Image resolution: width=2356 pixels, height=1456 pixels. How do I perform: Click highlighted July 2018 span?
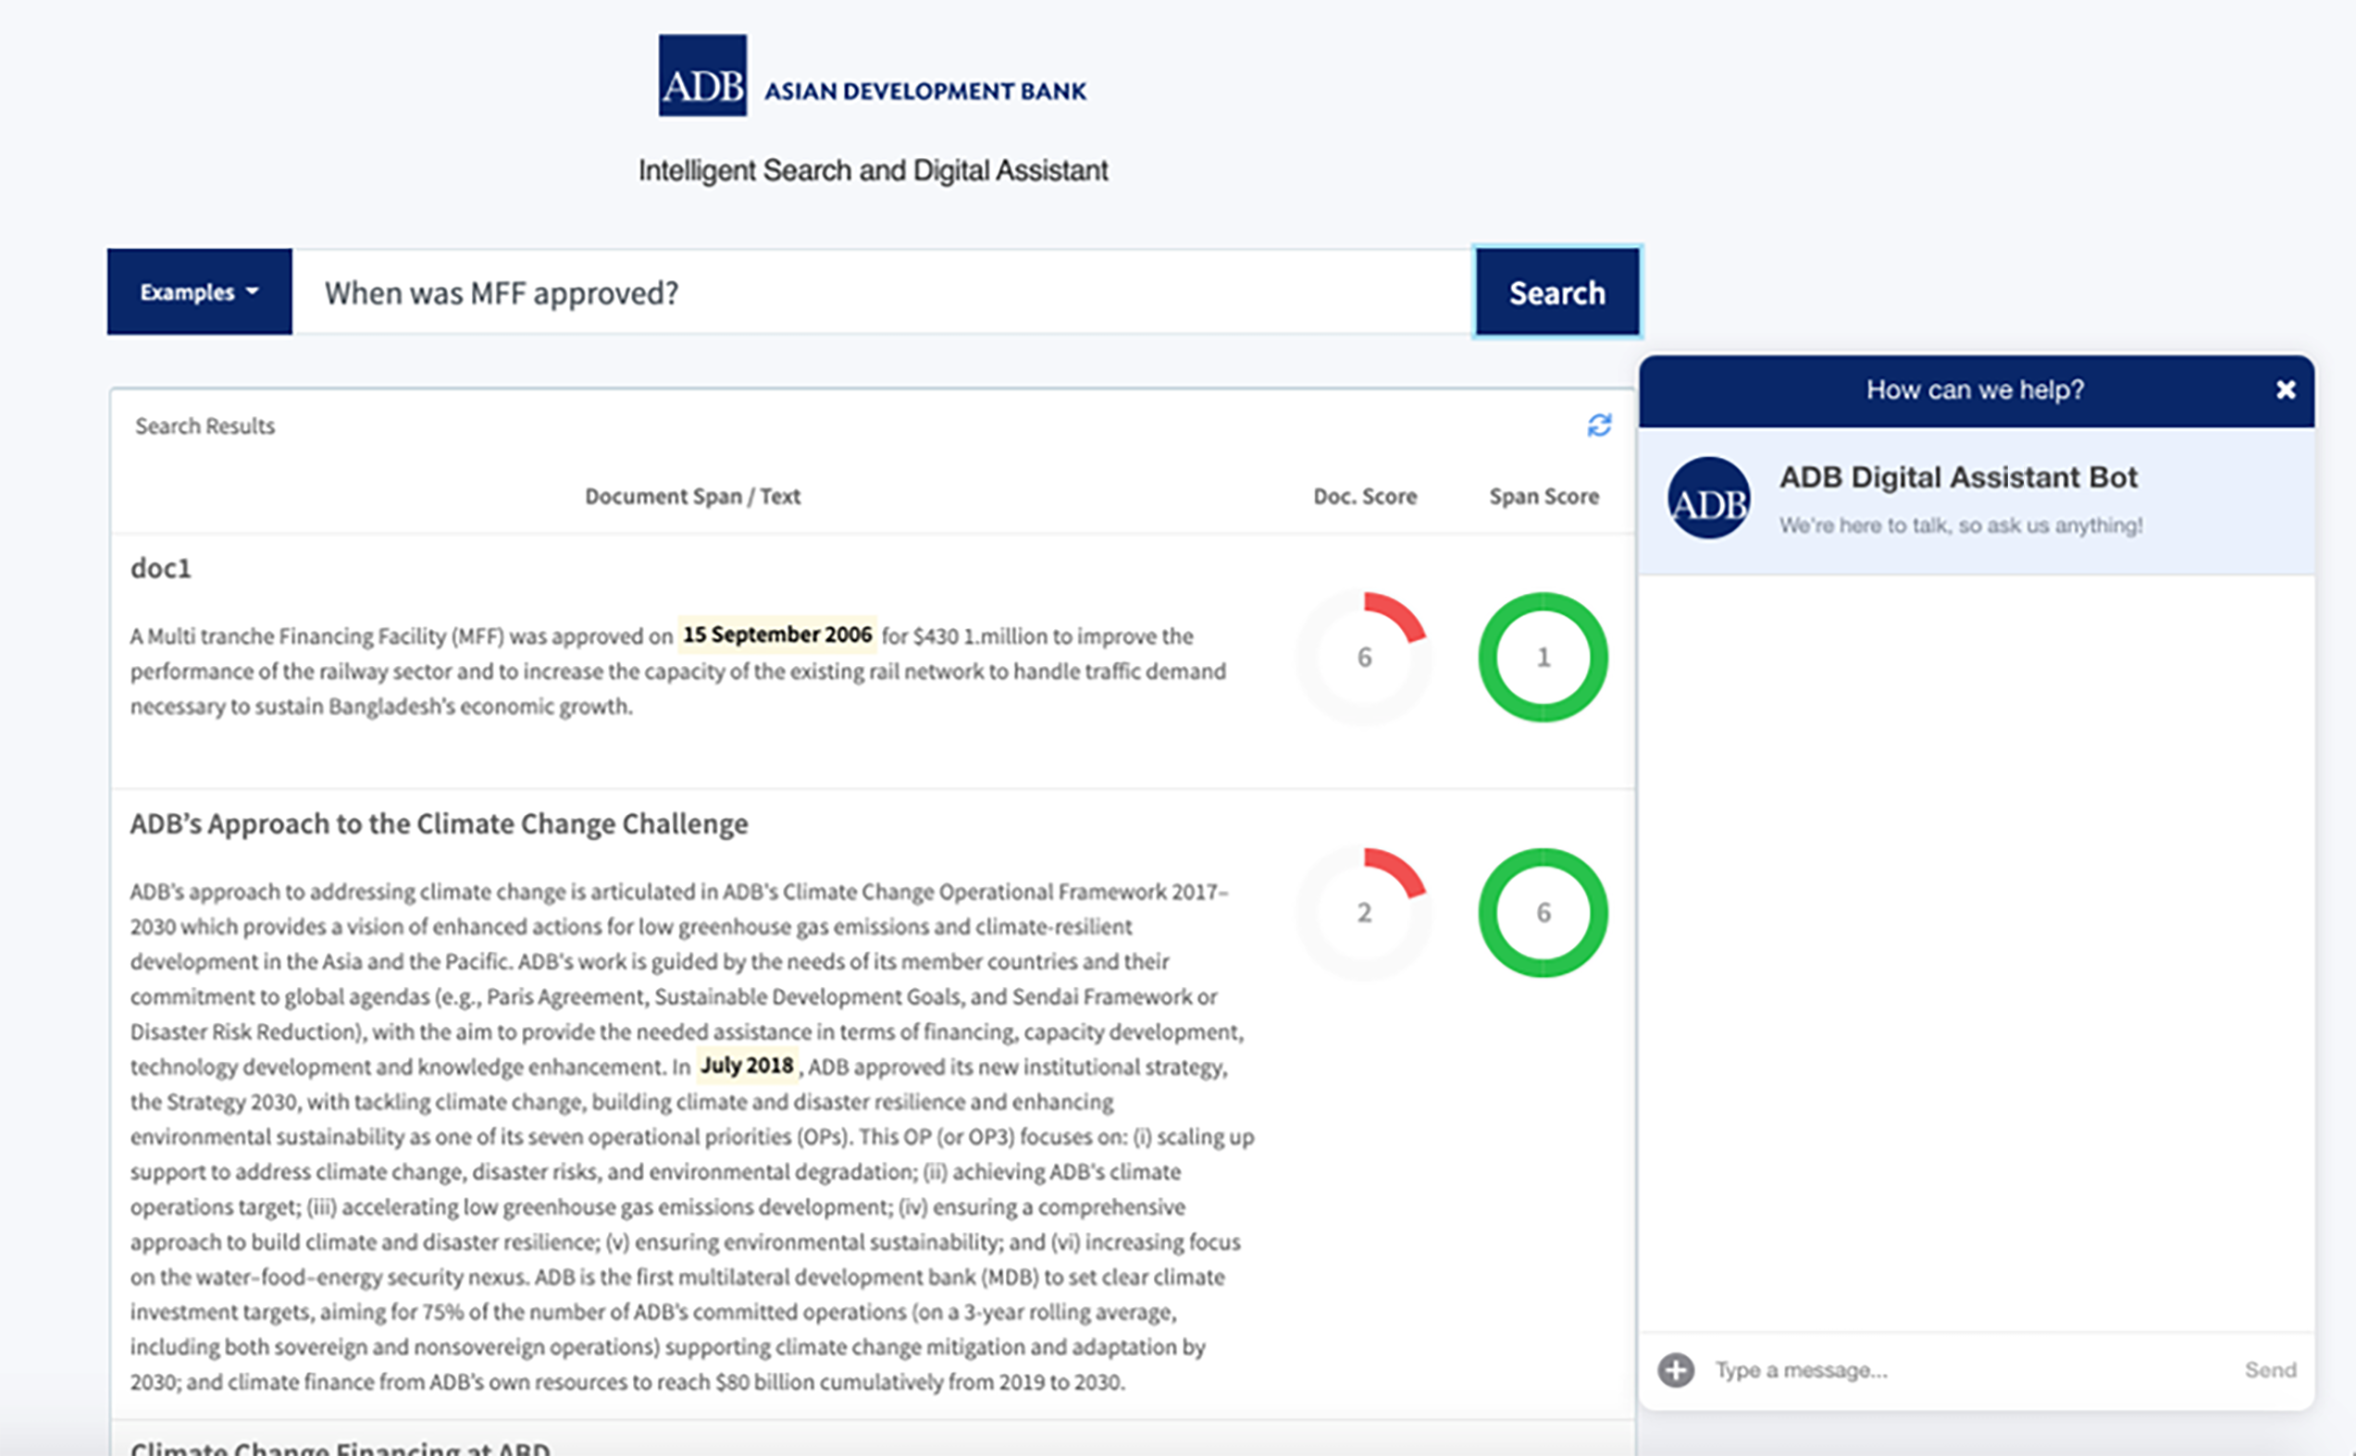(746, 1066)
